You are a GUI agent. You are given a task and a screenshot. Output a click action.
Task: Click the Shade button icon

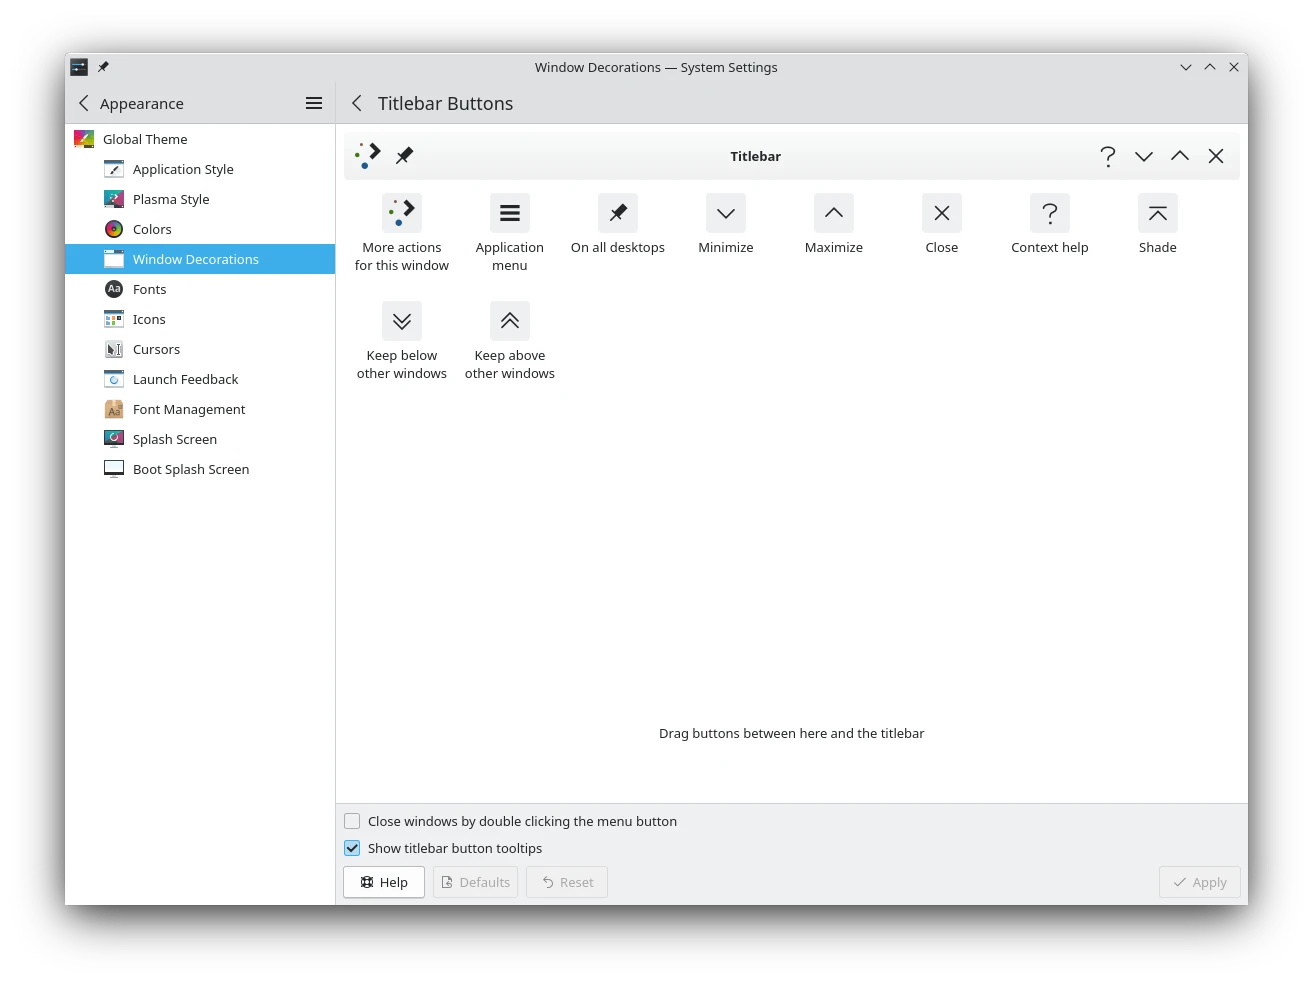pyautogui.click(x=1157, y=213)
